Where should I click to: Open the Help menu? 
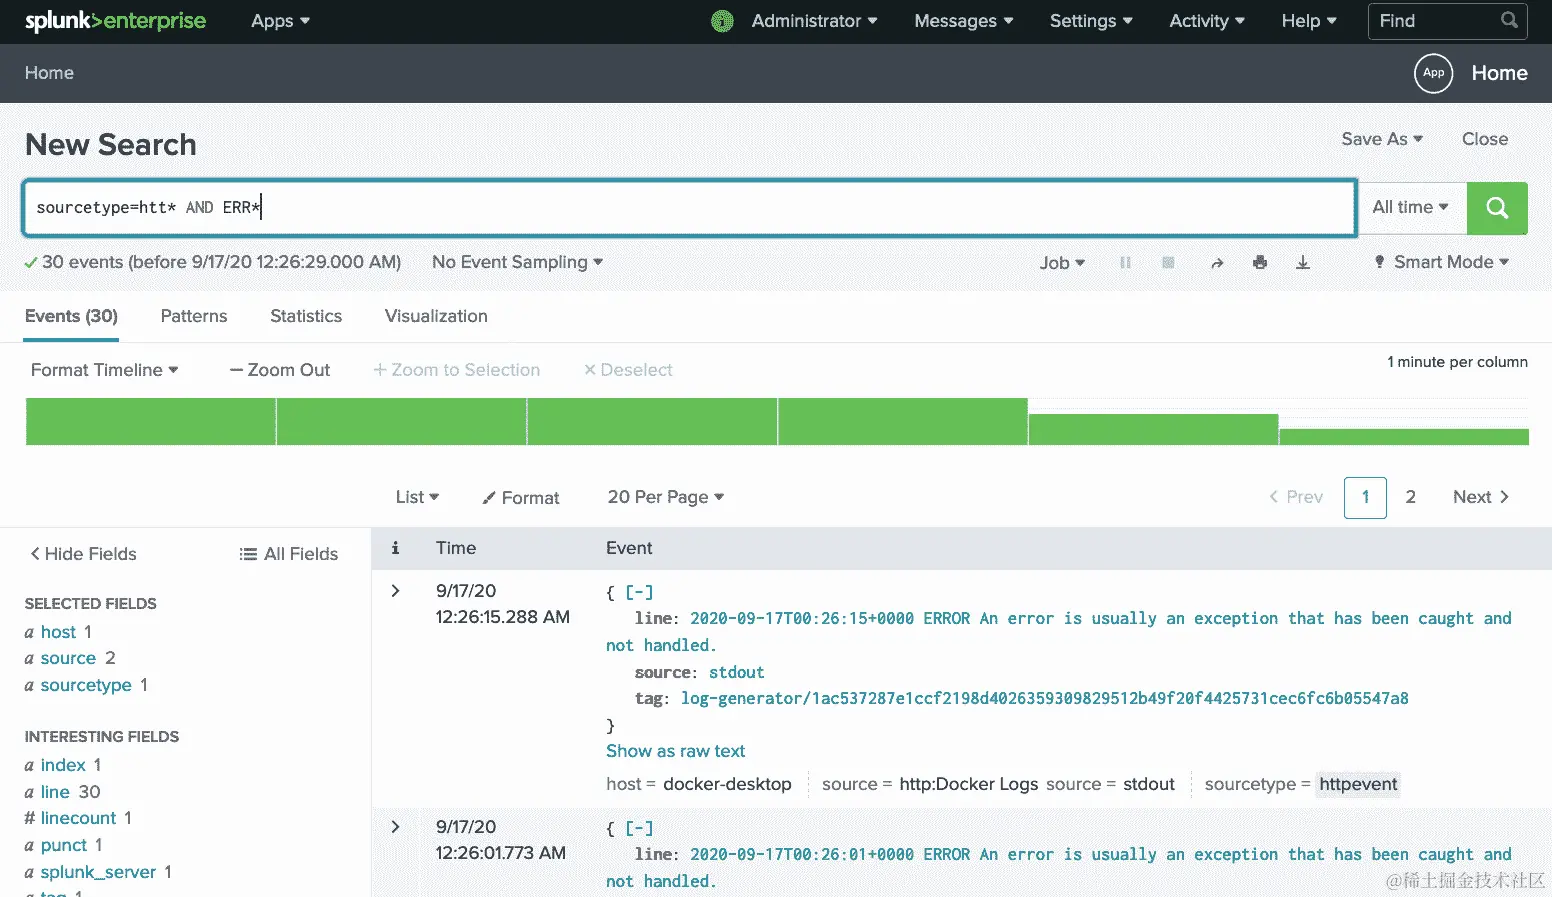pos(1309,21)
